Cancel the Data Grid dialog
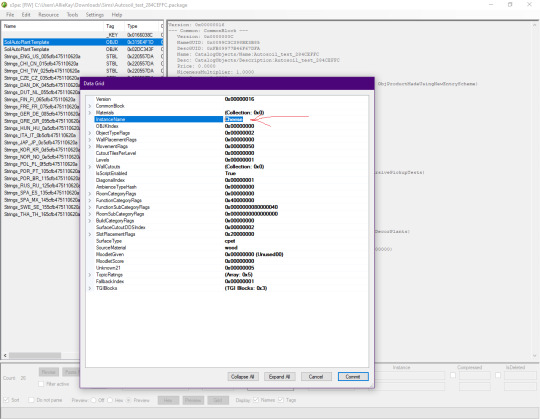This screenshot has height=419, width=540. pos(316,377)
